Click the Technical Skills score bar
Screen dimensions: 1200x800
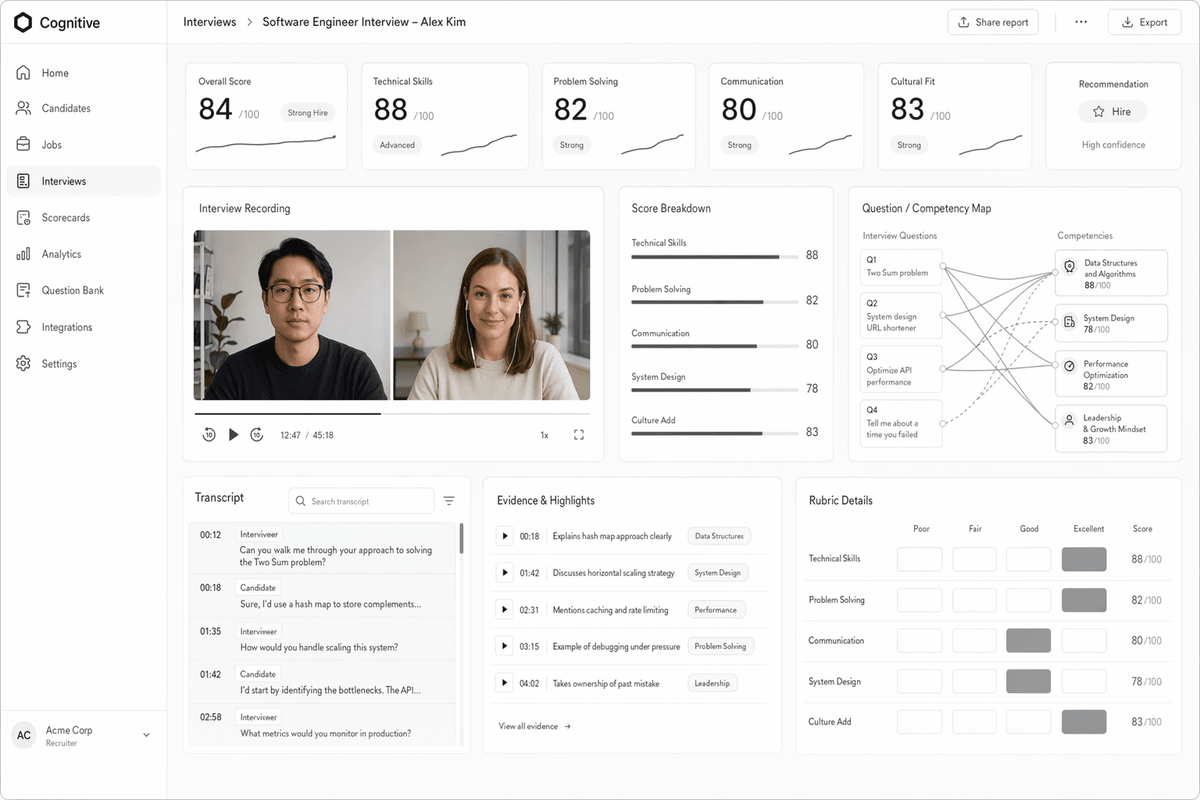click(x=713, y=257)
